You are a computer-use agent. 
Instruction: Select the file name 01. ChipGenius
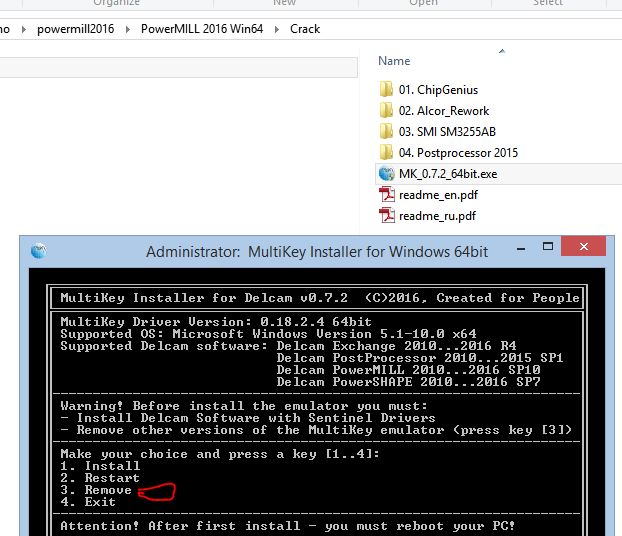(x=438, y=90)
